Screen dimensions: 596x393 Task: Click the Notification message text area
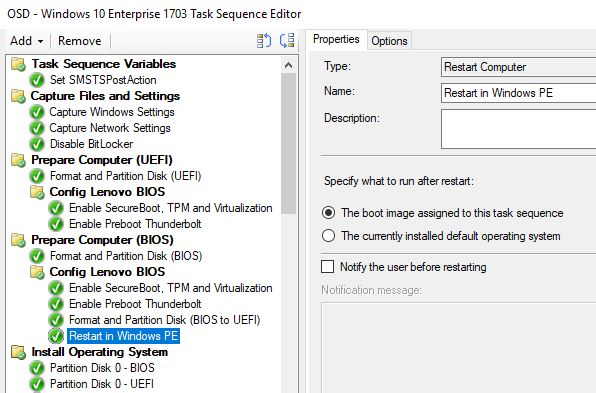(x=458, y=348)
